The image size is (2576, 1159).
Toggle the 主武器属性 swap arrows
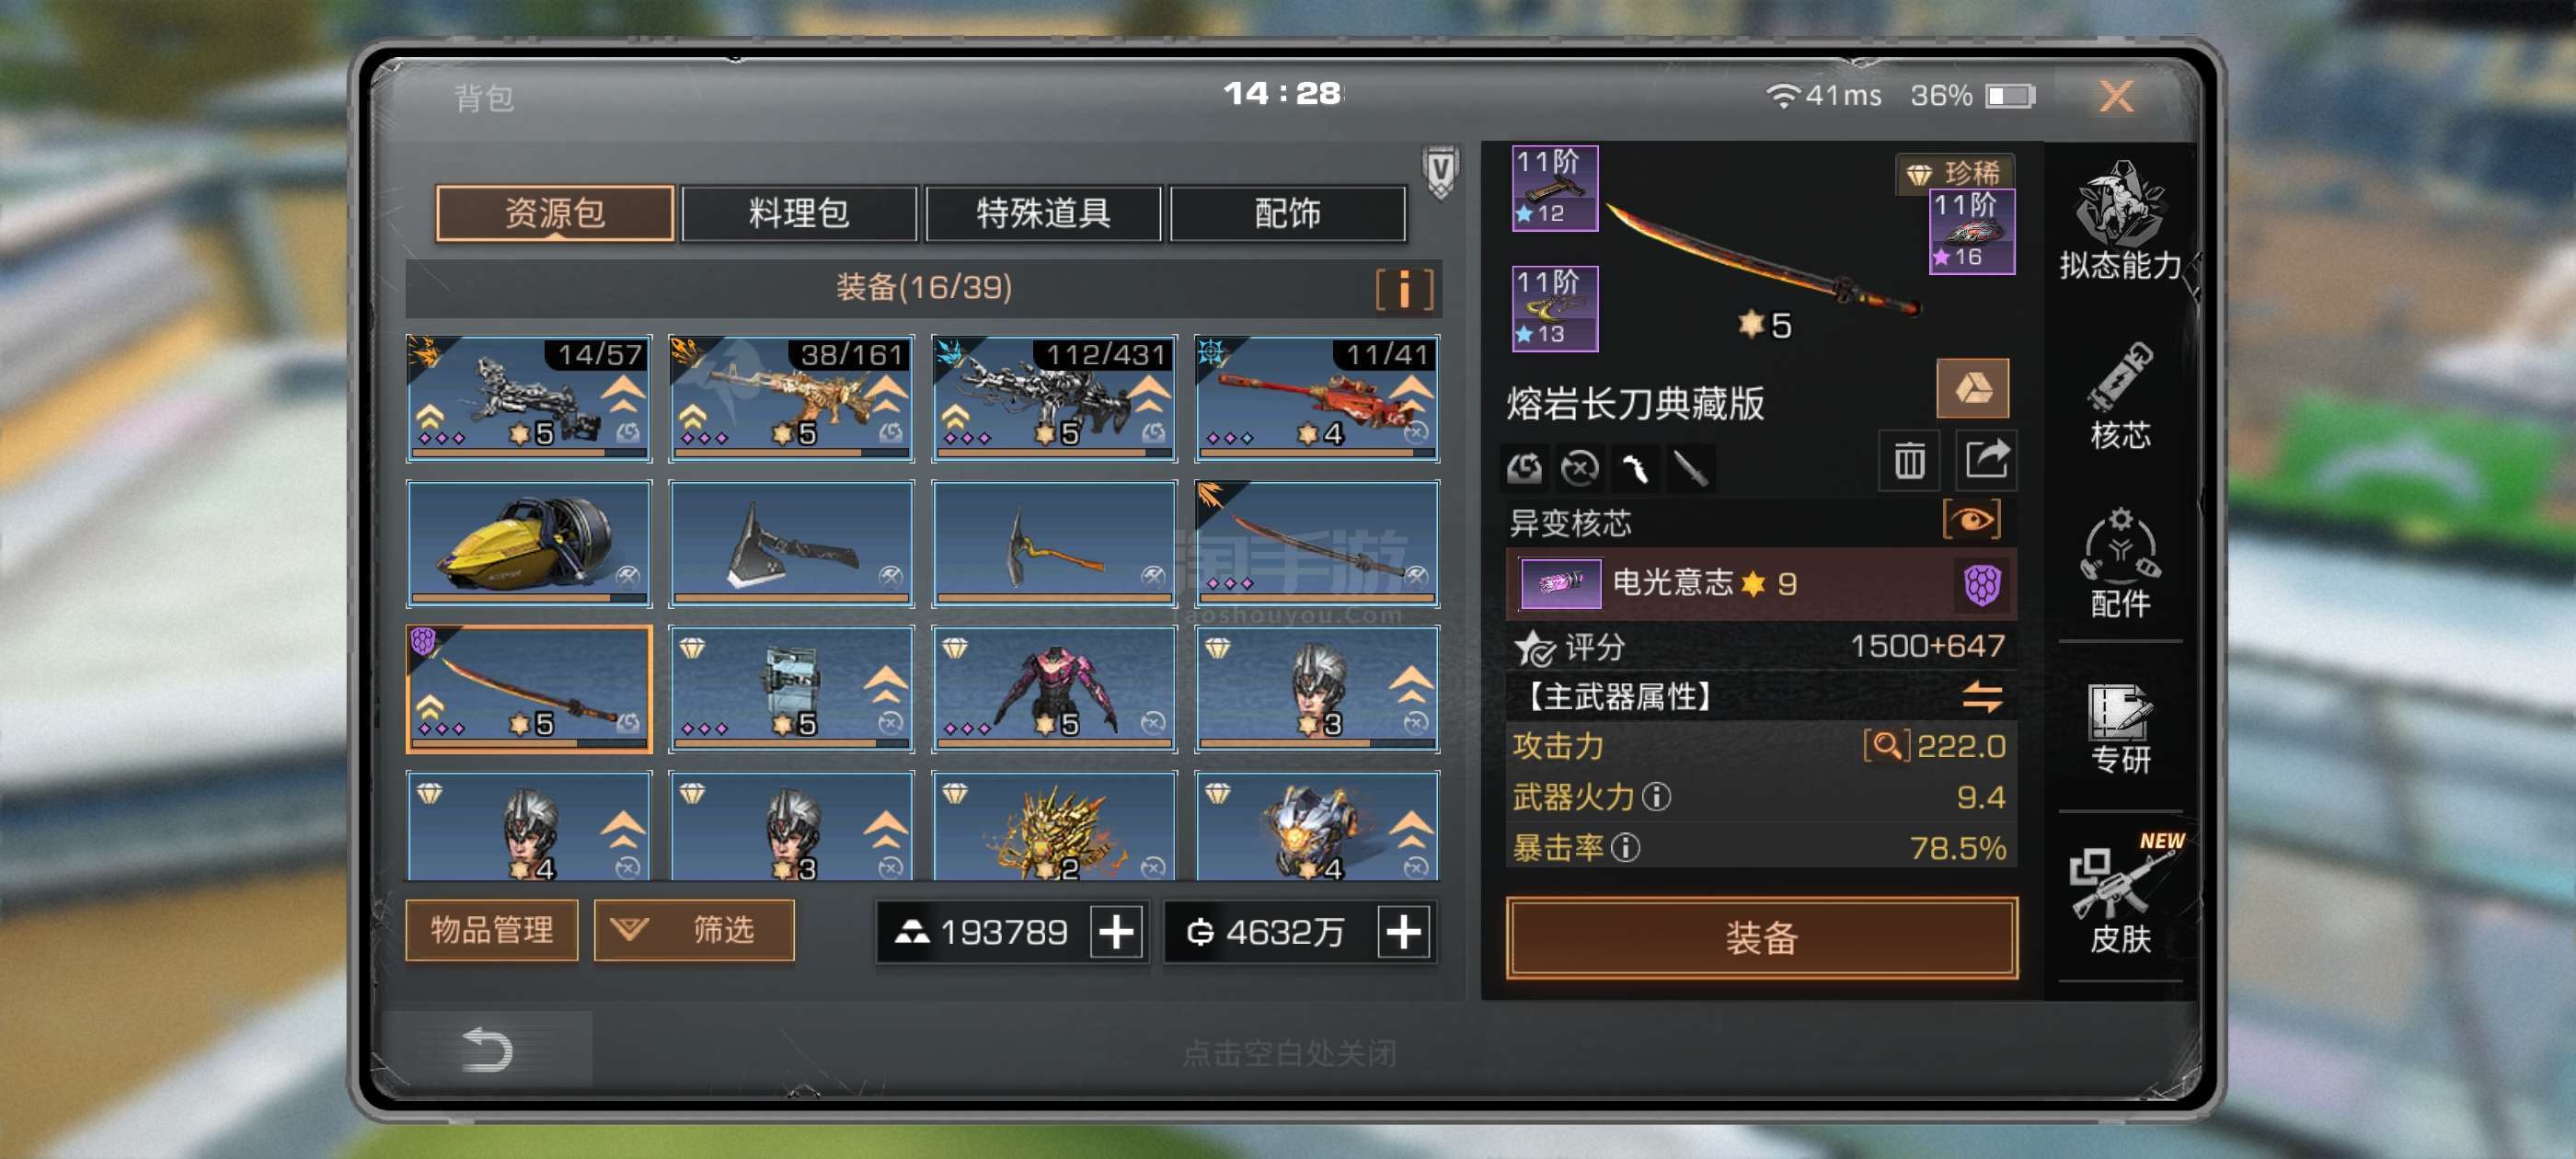pos(1981,696)
